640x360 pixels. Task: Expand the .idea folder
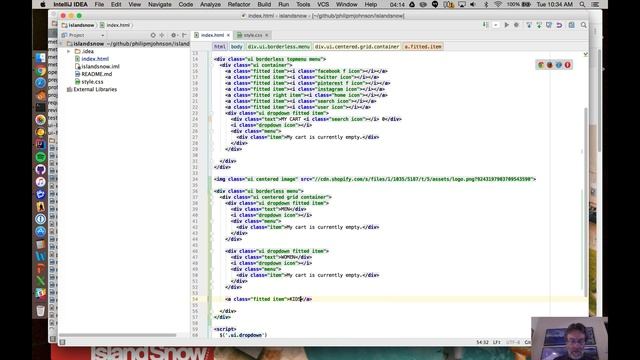(69, 51)
